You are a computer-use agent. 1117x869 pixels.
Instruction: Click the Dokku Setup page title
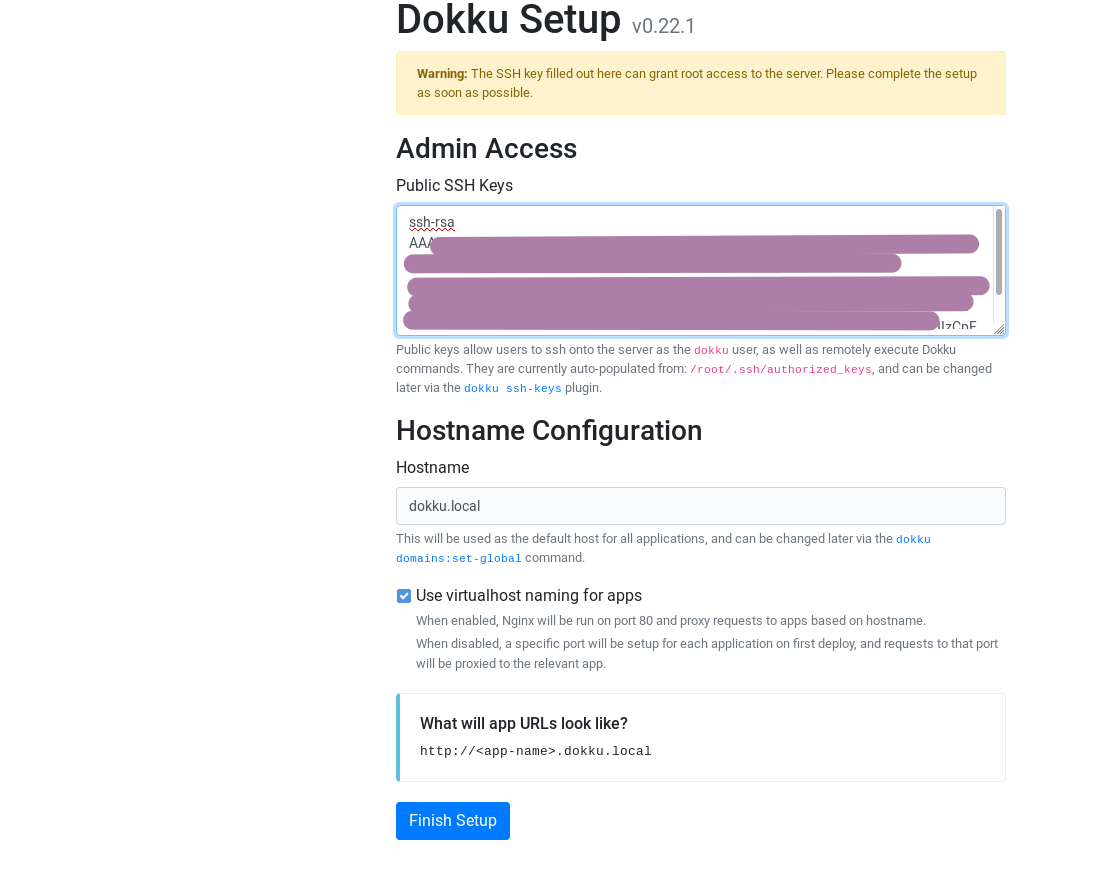click(x=508, y=20)
